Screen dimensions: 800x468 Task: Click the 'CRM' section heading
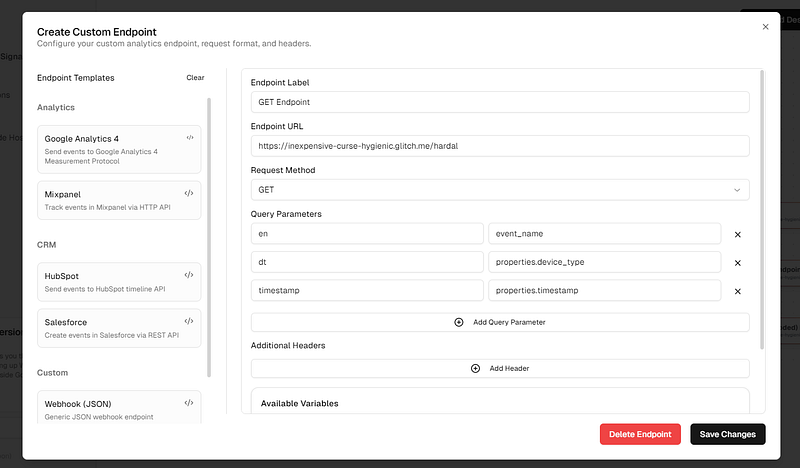pos(46,245)
